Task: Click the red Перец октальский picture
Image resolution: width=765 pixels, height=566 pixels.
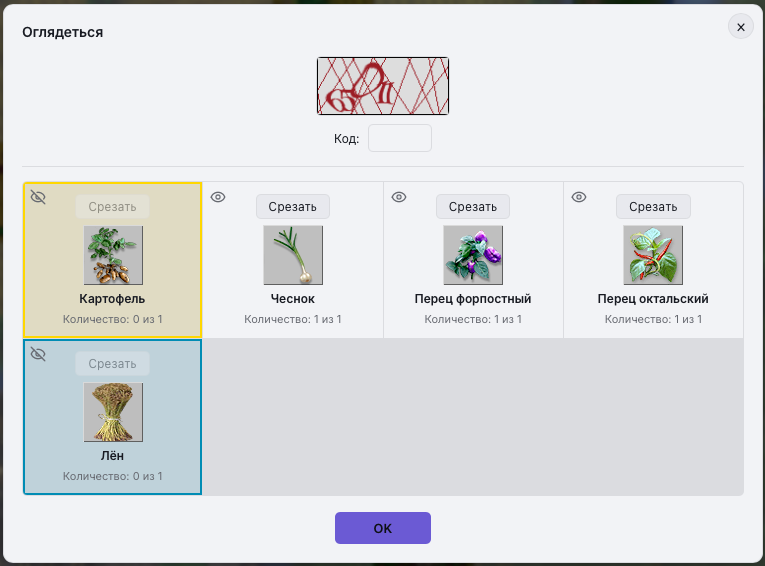Action: pyautogui.click(x=653, y=255)
